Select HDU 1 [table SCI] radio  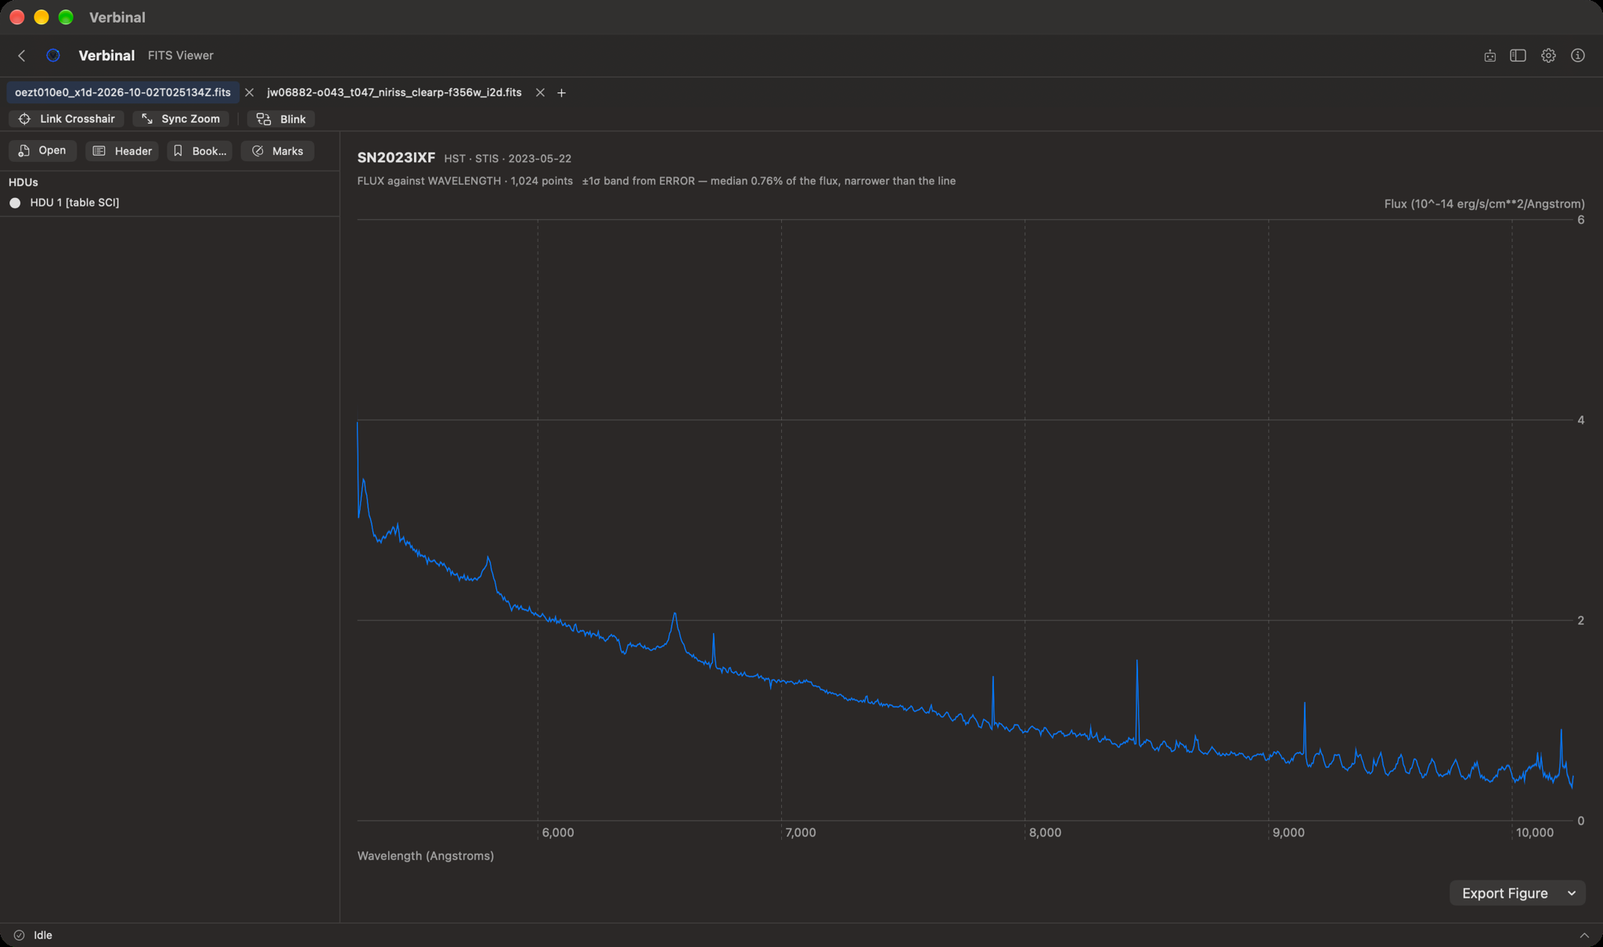click(15, 203)
